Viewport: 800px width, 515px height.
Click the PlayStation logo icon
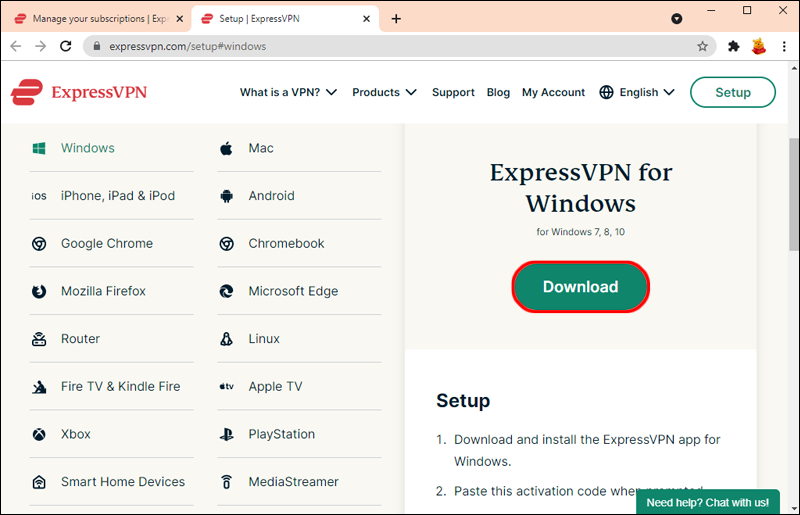227,434
